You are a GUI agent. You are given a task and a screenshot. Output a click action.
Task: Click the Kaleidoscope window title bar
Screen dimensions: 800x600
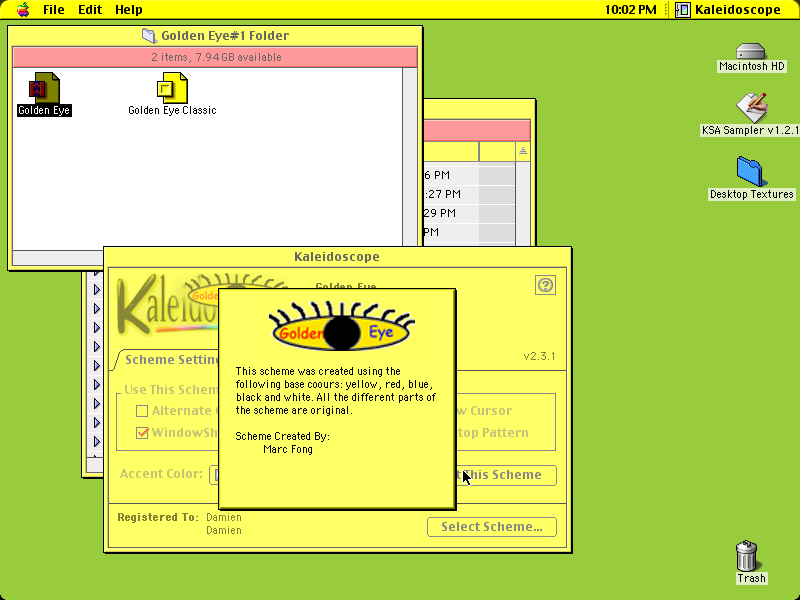point(337,257)
